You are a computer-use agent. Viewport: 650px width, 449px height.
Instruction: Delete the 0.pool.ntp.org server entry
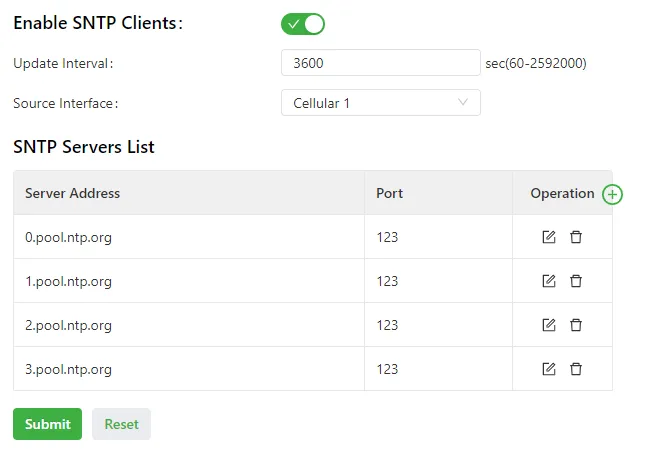point(576,237)
